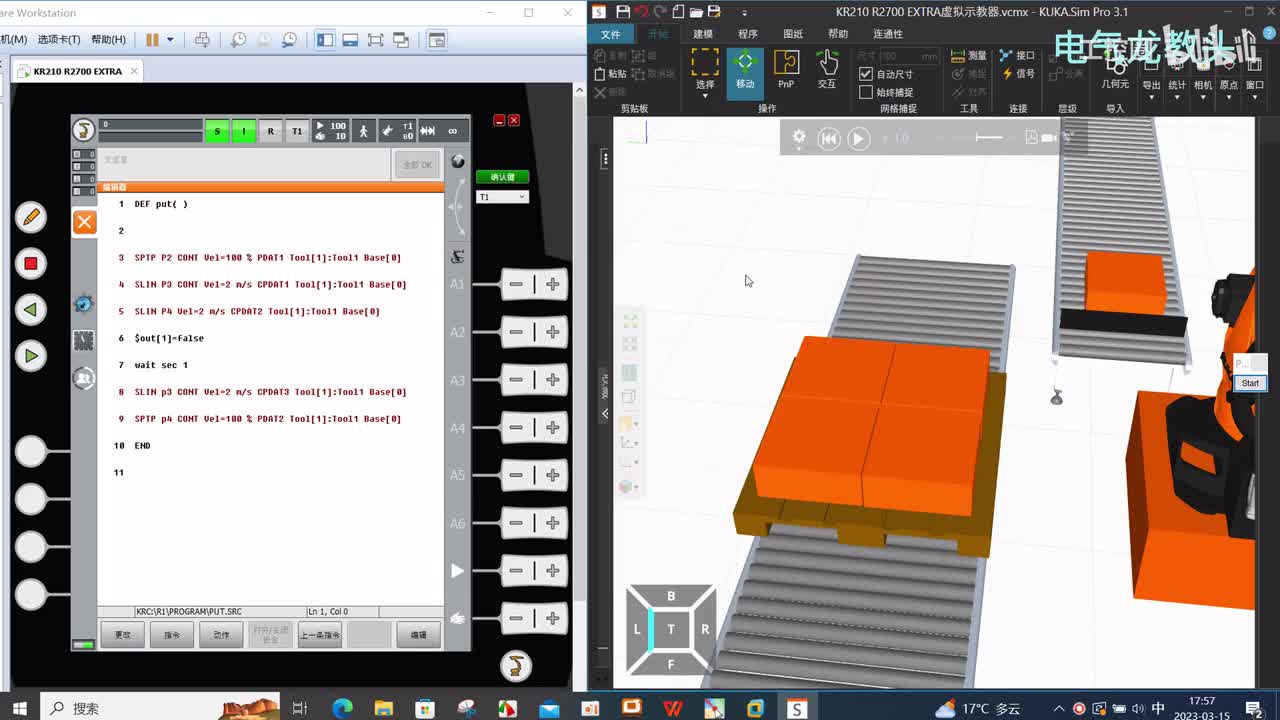Jog axis A1 in plus direction
The width and height of the screenshot is (1280, 720).
click(552, 284)
